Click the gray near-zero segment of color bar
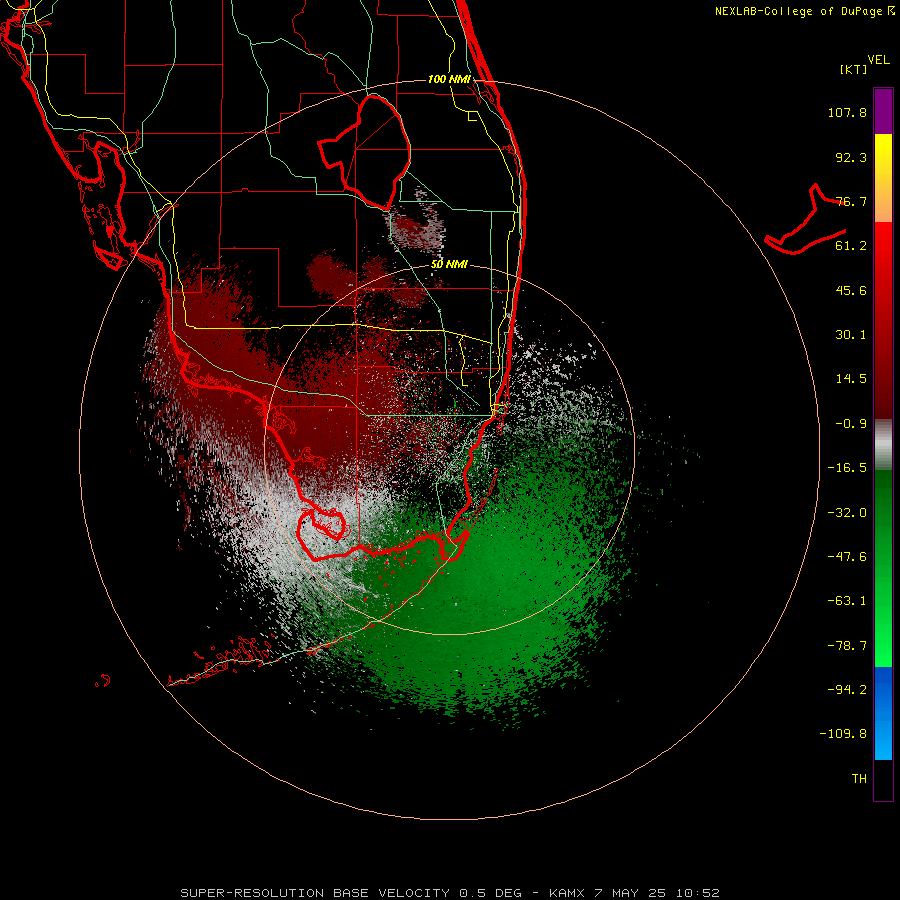Screen dimensions: 900x900 pos(883,442)
